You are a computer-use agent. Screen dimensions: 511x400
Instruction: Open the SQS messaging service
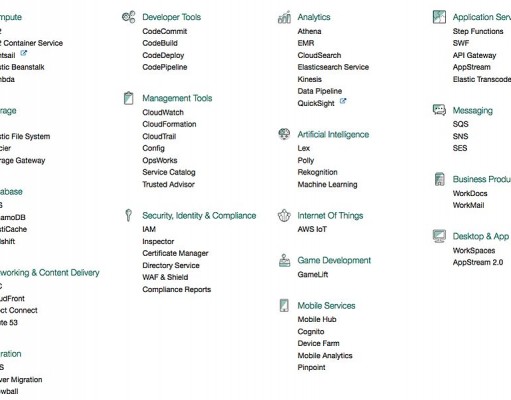click(460, 124)
